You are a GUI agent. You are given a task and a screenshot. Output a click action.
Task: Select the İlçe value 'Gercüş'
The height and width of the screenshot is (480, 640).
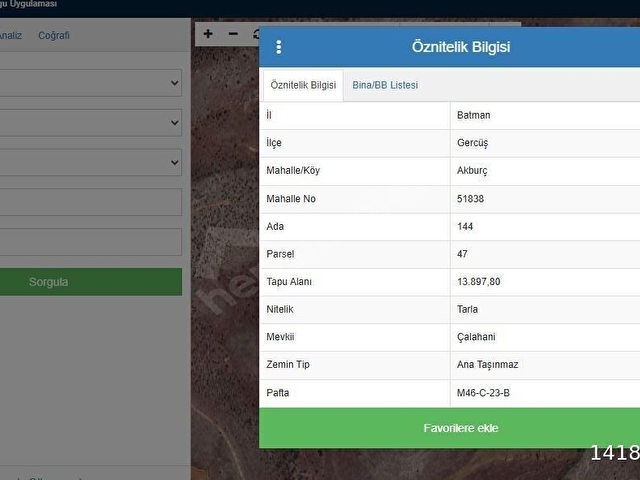point(472,143)
